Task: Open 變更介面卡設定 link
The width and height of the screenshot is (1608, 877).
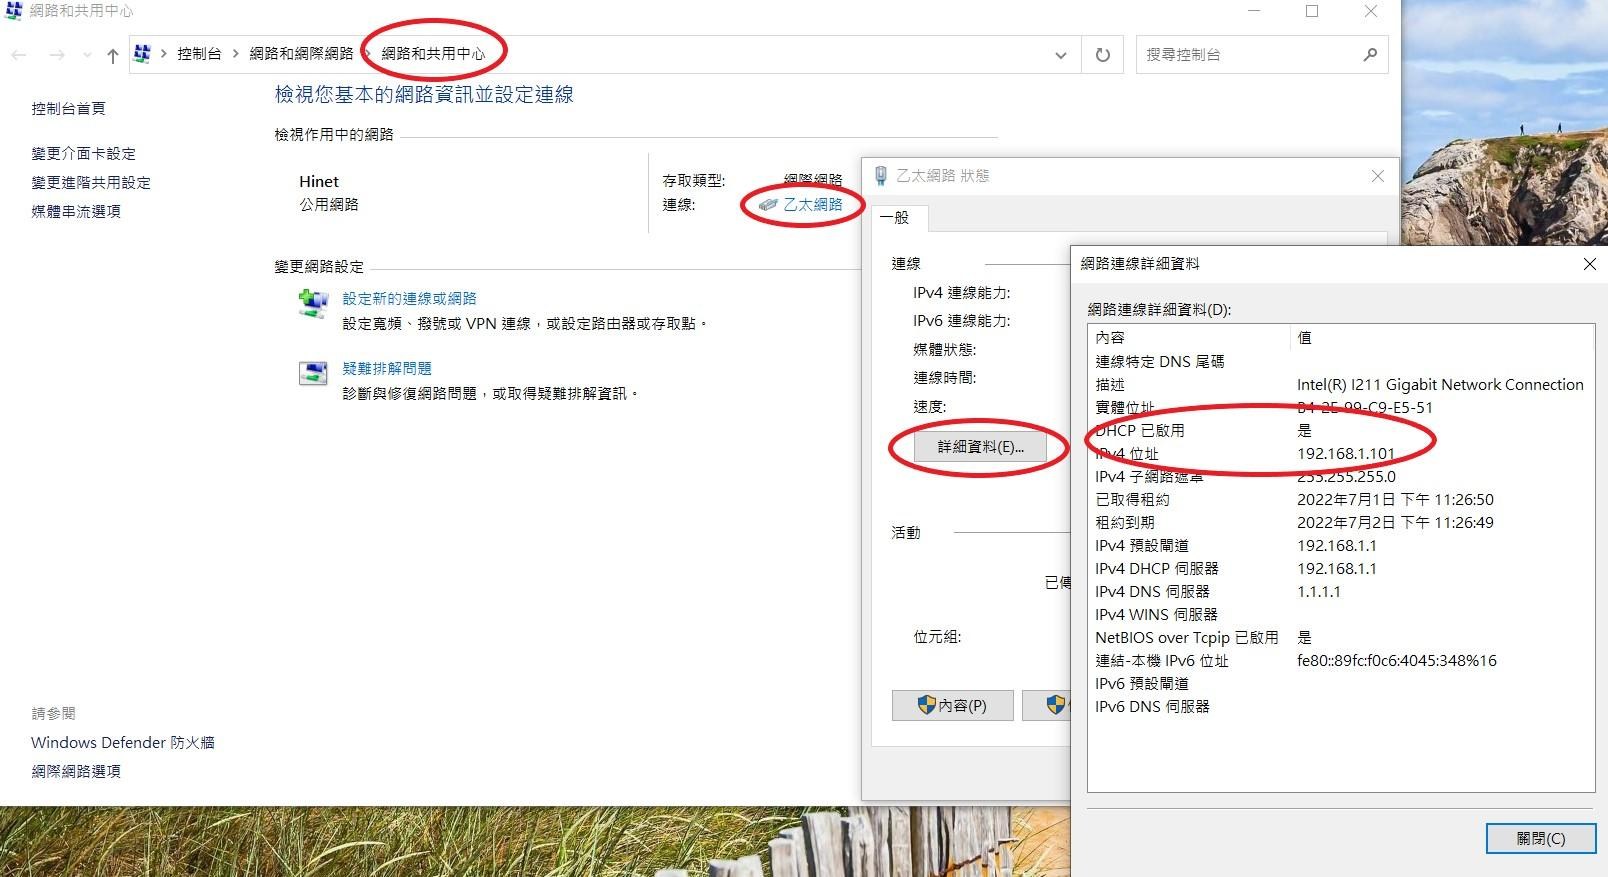Action: [83, 153]
